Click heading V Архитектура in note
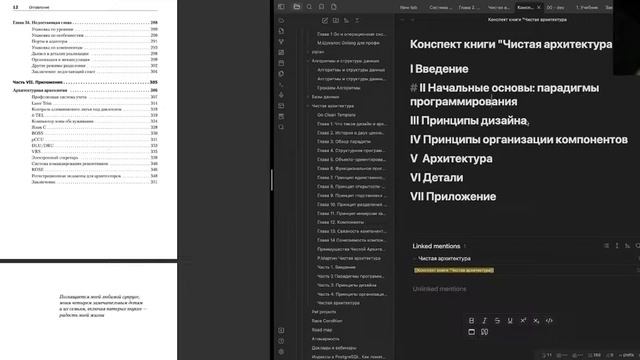The width and height of the screenshot is (640, 360). (x=451, y=158)
